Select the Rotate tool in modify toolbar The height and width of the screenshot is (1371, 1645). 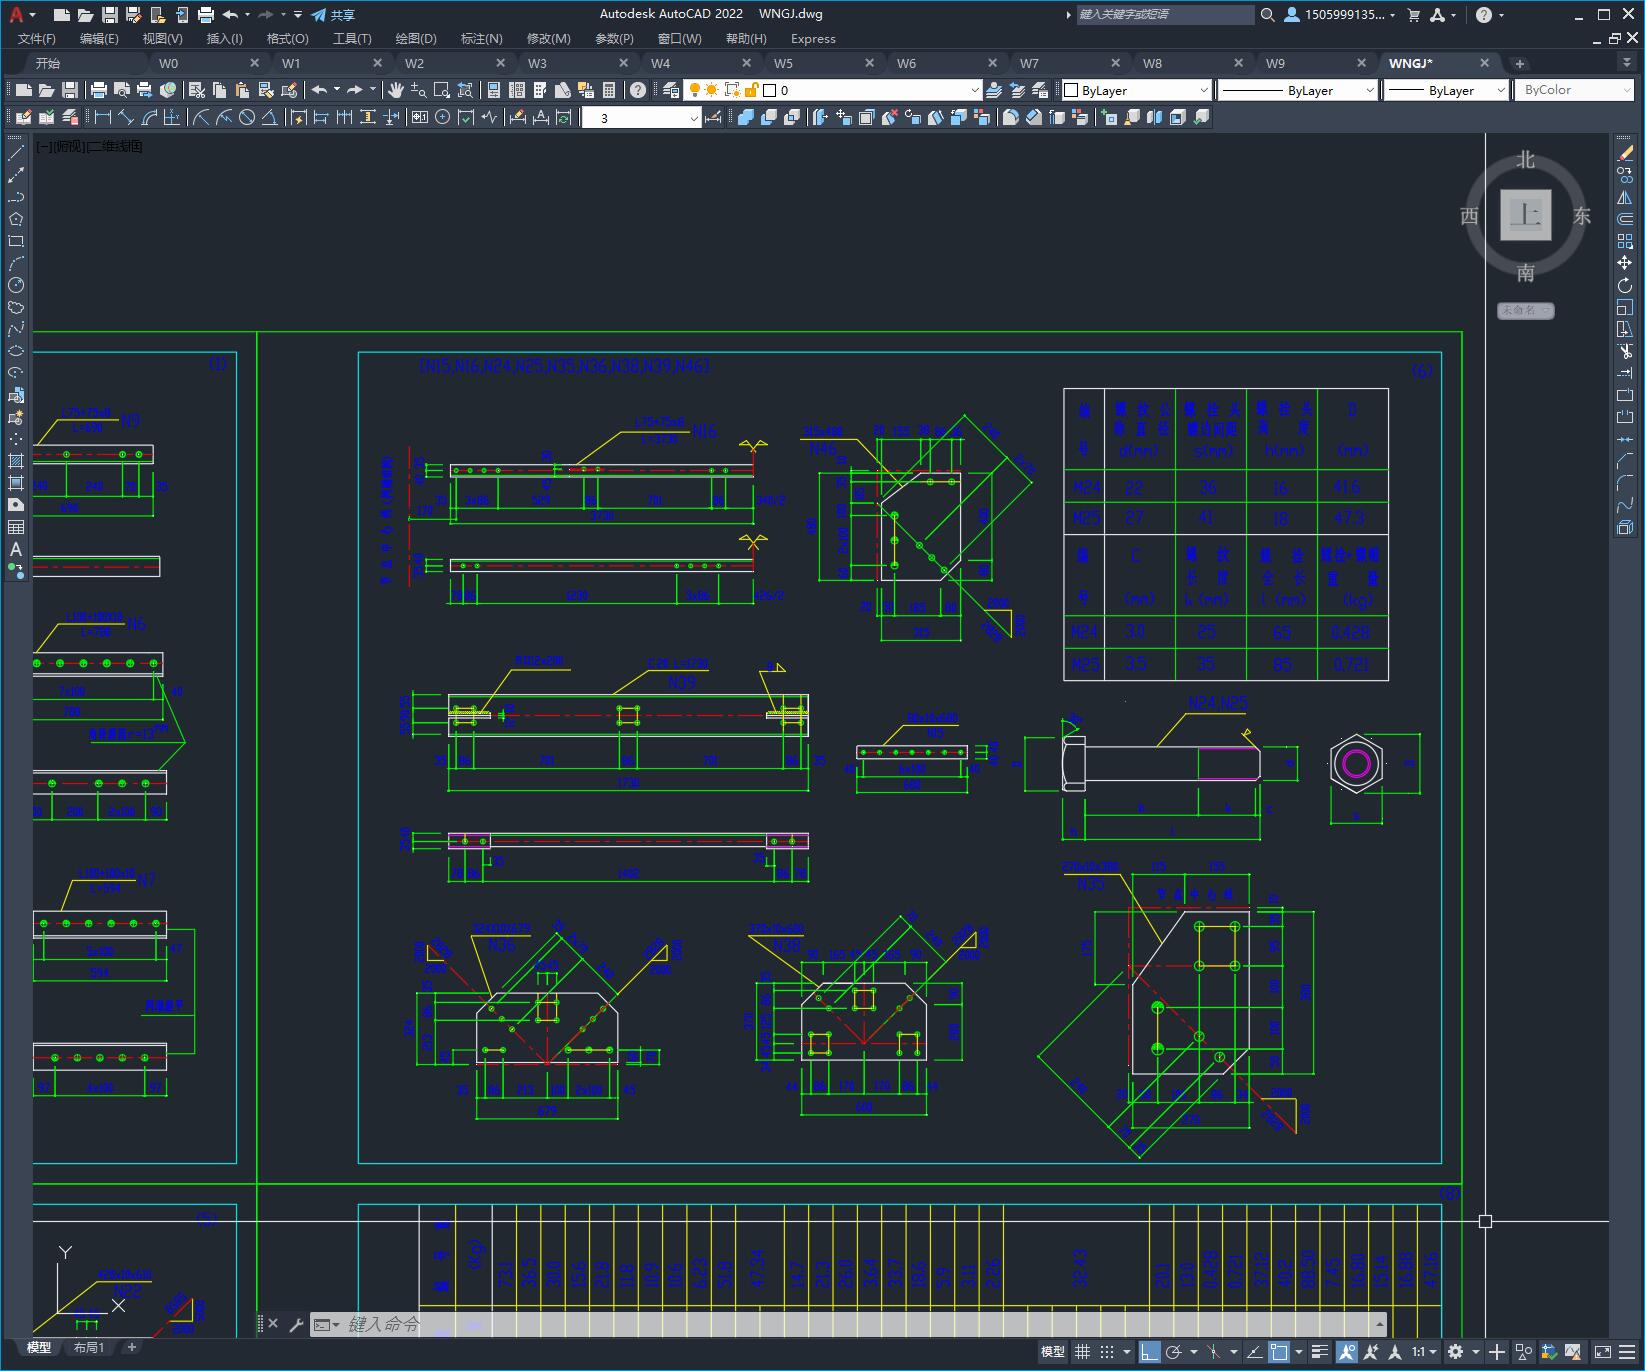pyautogui.click(x=1625, y=285)
